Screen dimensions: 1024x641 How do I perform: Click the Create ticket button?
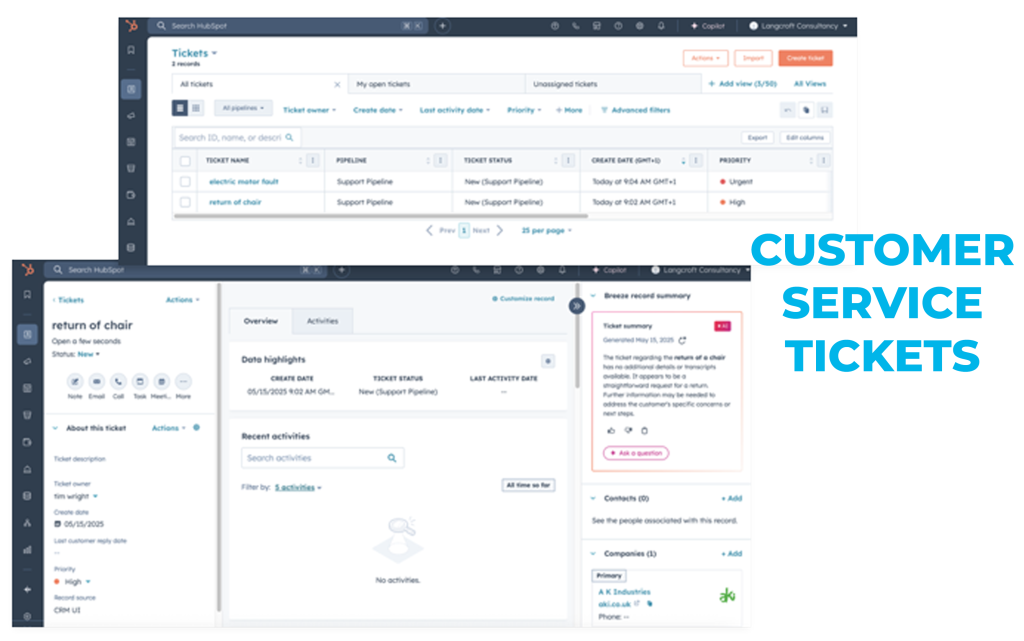coord(805,58)
